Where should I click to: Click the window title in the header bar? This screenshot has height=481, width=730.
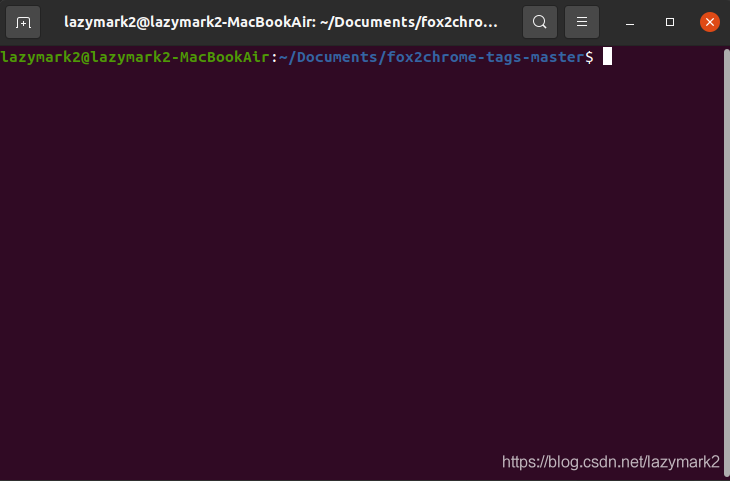[x=280, y=22]
